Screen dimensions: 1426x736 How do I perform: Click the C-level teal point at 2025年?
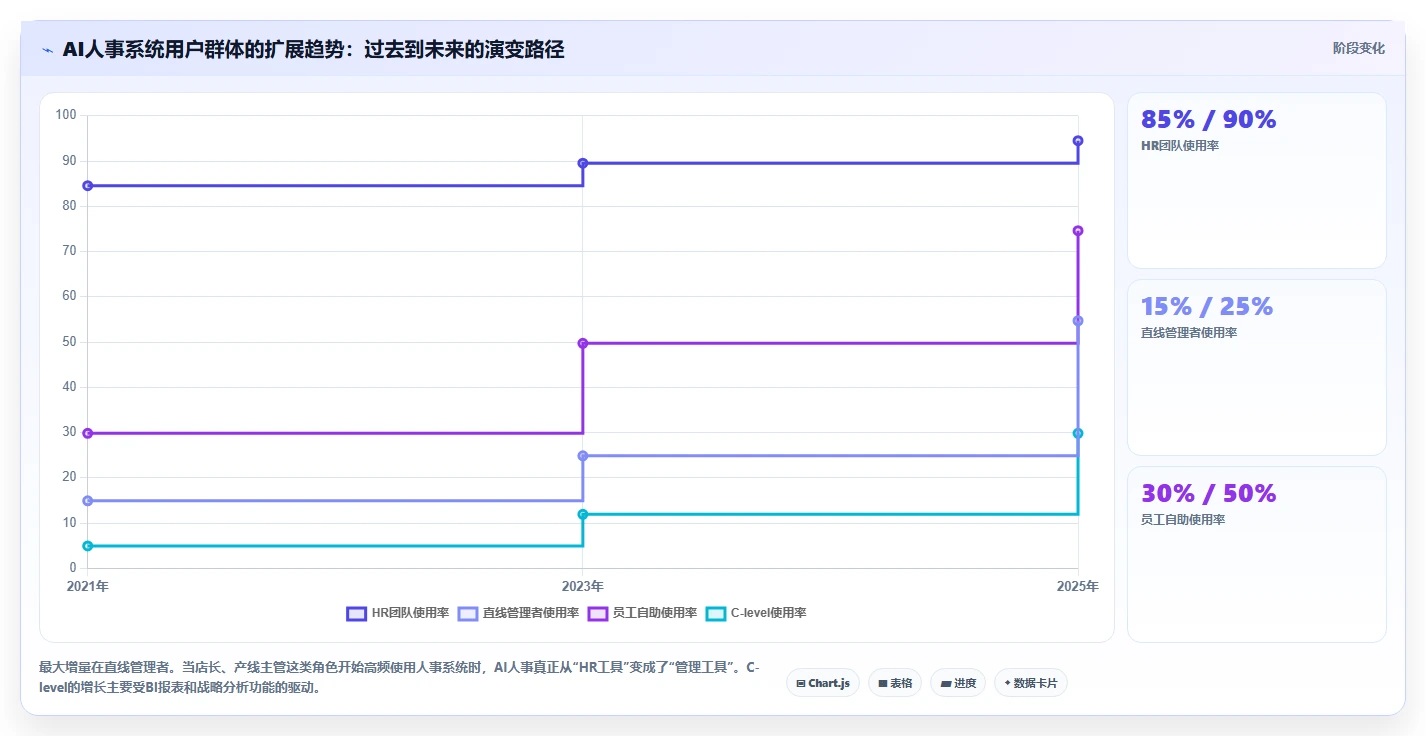point(1078,433)
